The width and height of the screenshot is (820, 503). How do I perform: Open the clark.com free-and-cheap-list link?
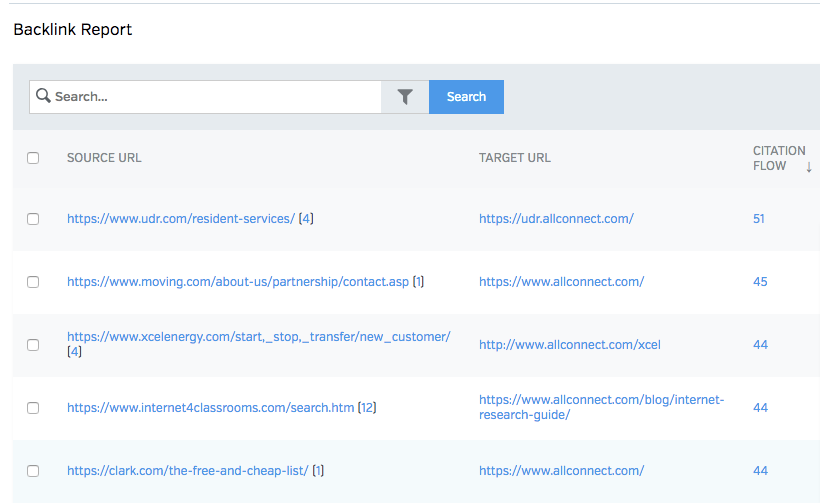tap(187, 471)
